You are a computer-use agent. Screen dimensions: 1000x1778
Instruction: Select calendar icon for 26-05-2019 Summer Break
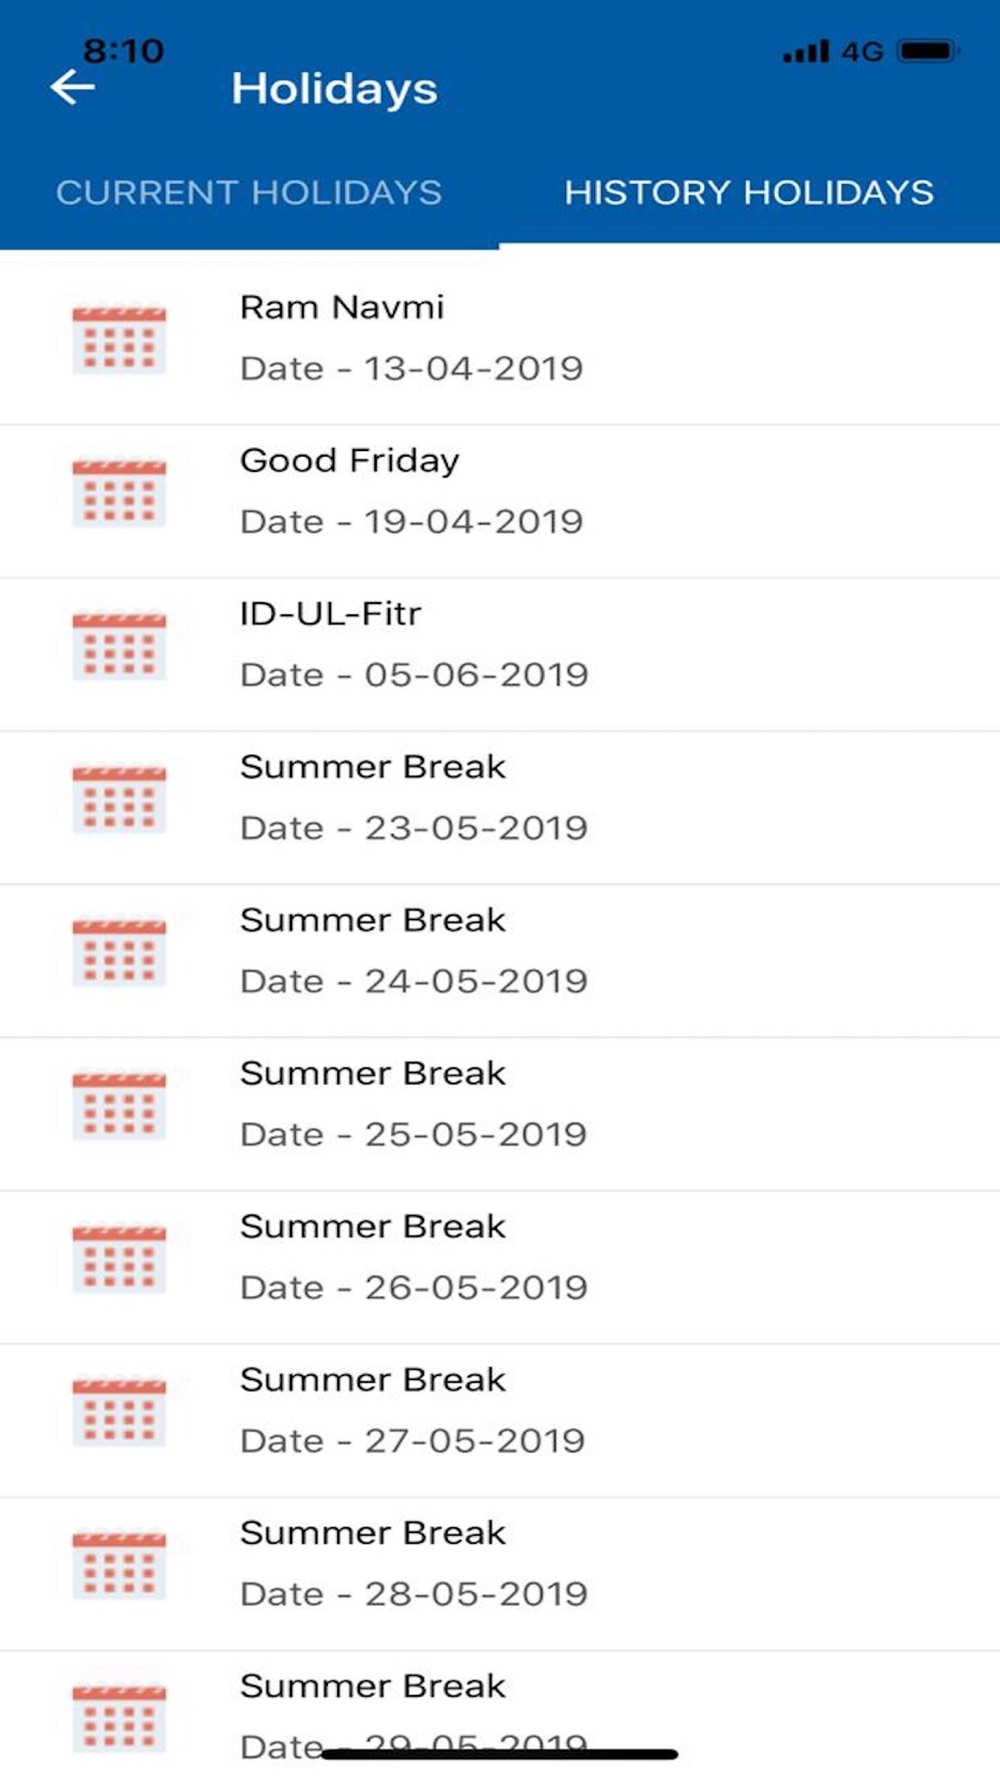(119, 1258)
